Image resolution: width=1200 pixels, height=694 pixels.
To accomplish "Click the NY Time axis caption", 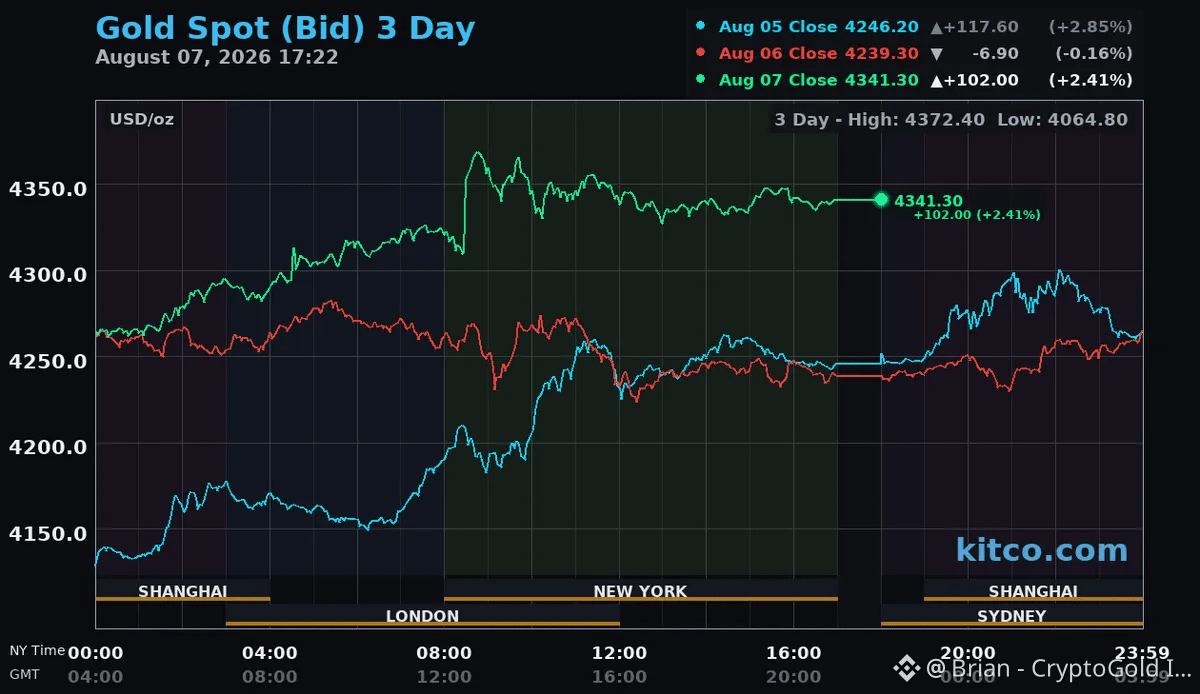I will pos(37,651).
